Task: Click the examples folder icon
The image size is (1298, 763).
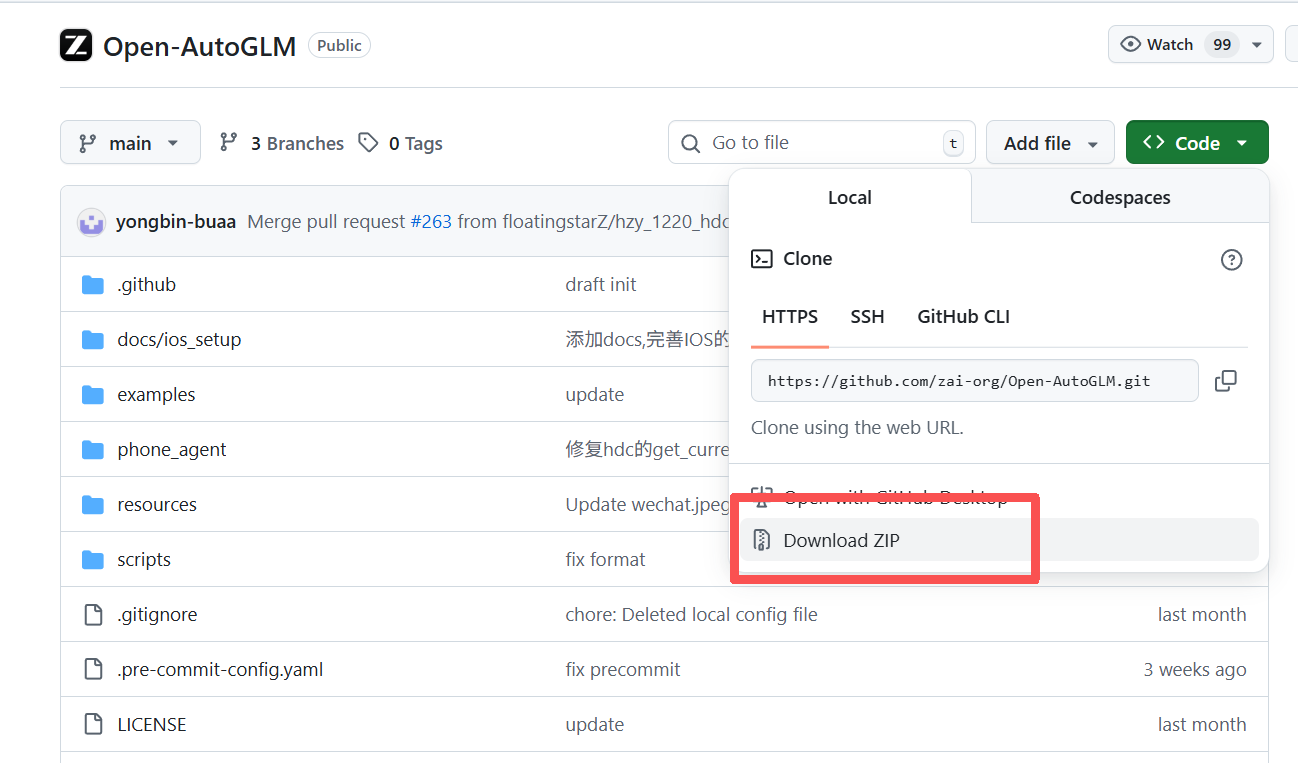Action: [x=93, y=395]
